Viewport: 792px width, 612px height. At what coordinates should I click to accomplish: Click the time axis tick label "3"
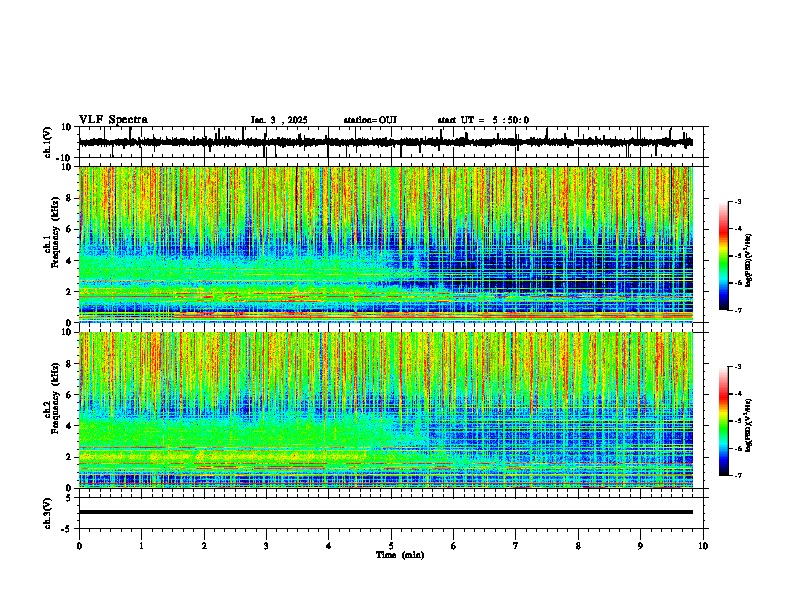pos(266,546)
